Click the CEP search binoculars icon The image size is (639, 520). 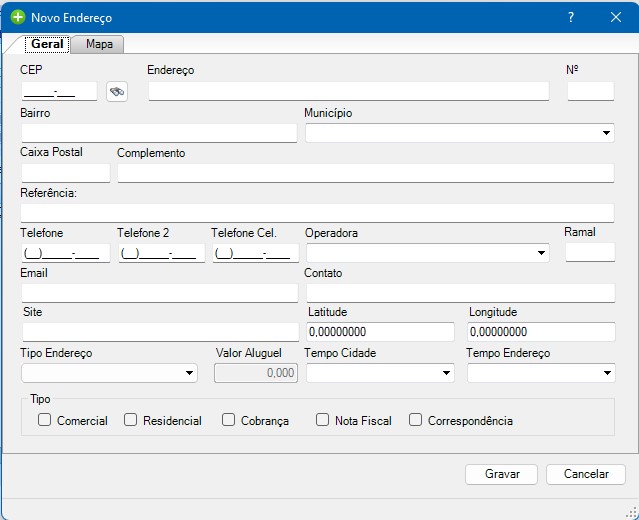tap(117, 92)
